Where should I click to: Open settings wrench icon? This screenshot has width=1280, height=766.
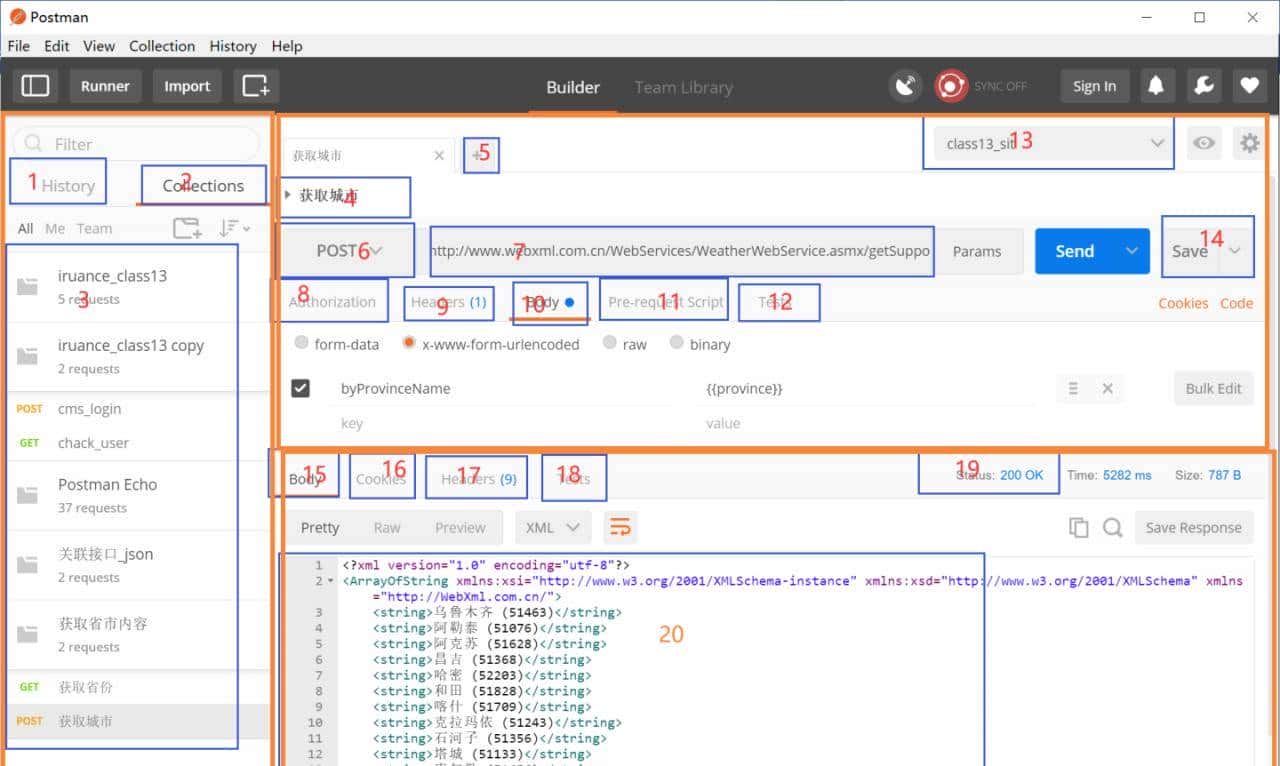click(1203, 86)
